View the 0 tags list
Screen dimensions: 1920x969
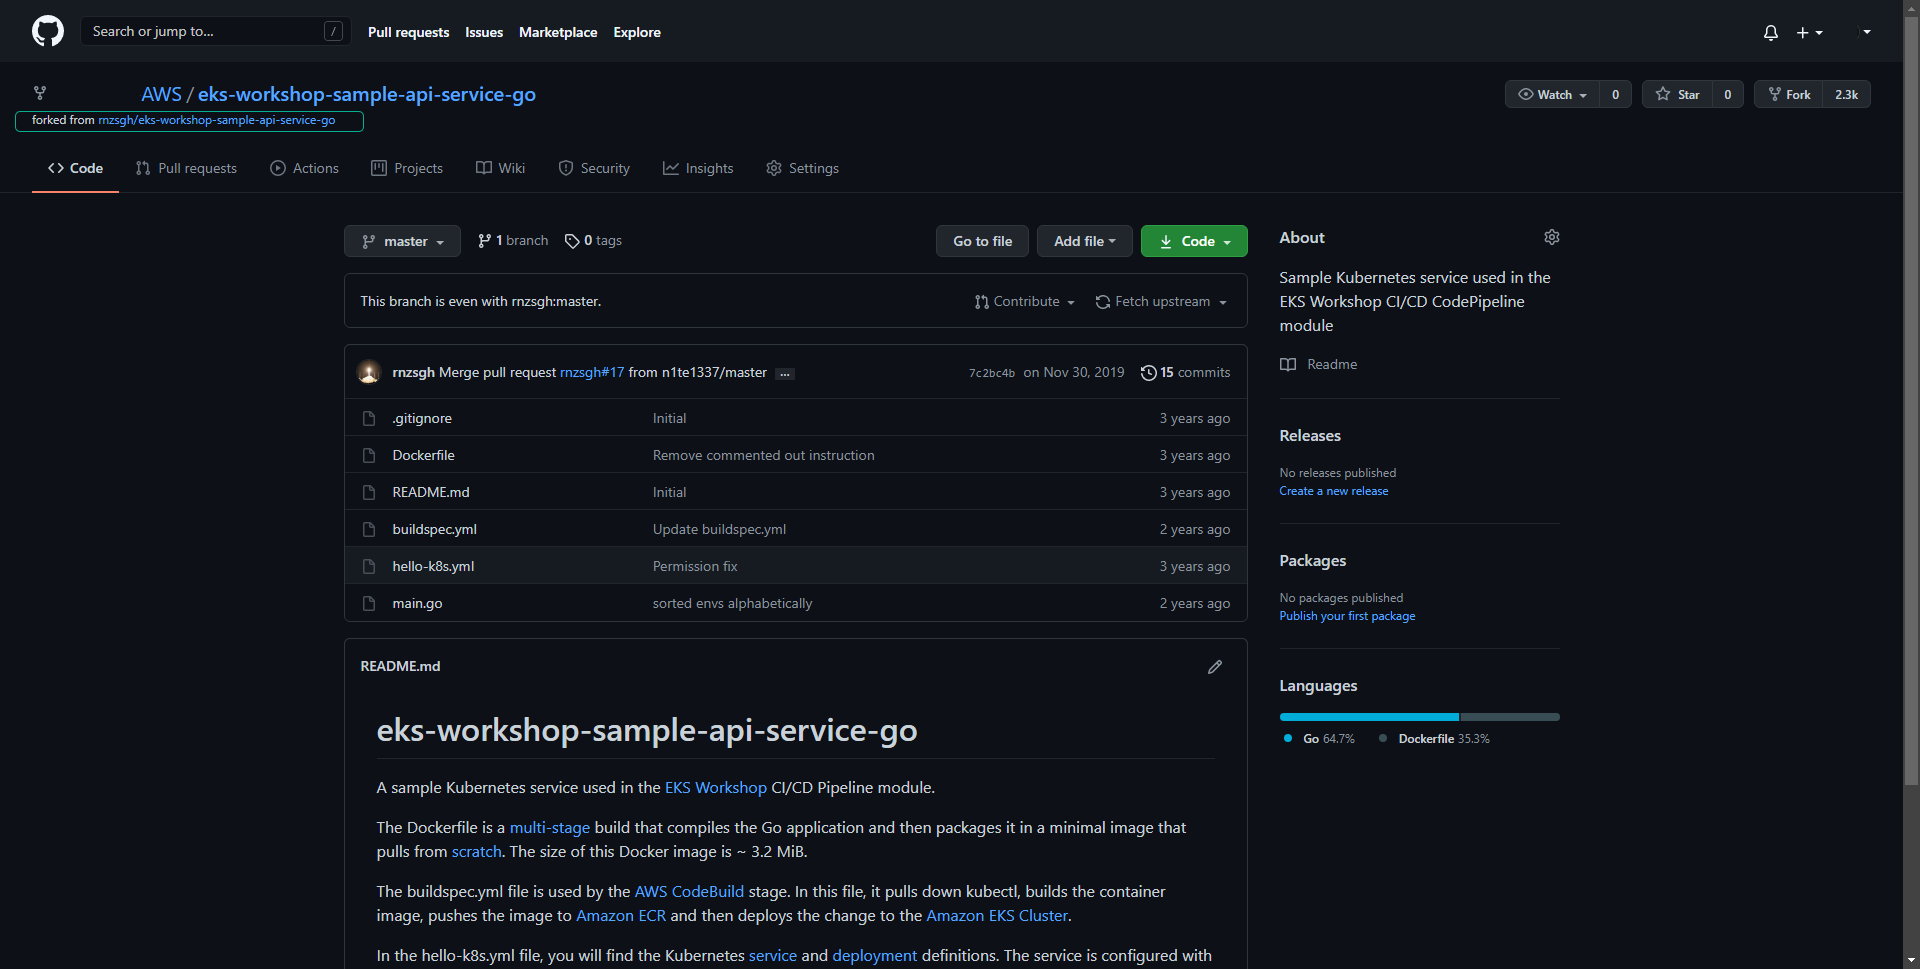593,240
